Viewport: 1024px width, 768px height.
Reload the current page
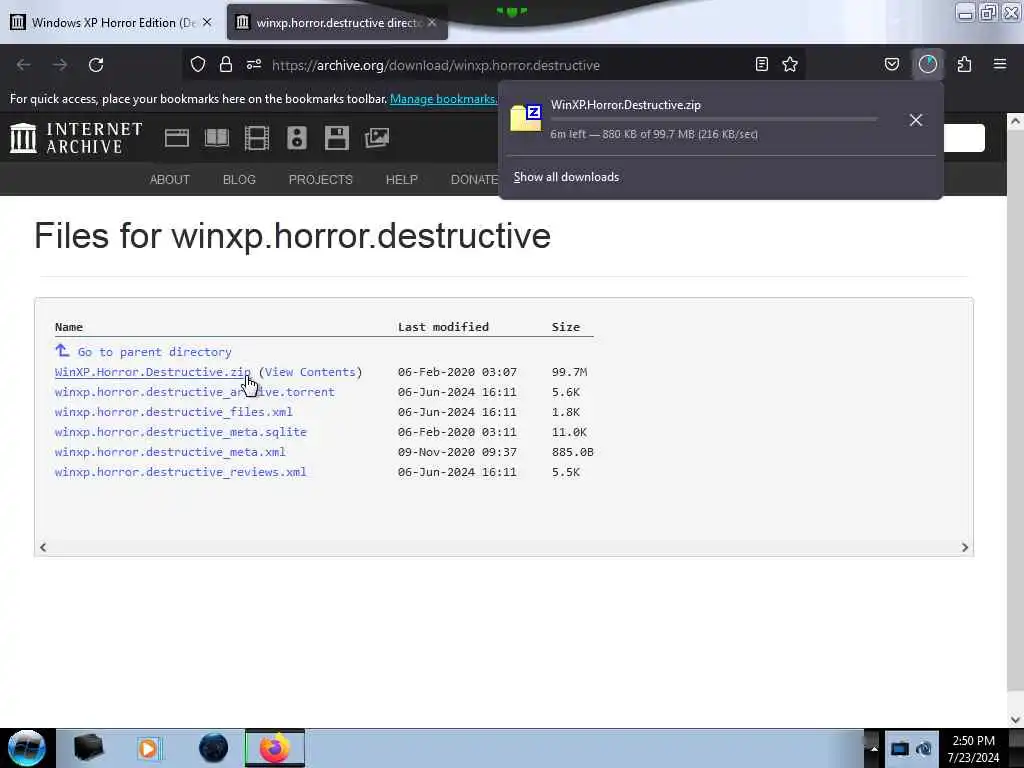96,65
